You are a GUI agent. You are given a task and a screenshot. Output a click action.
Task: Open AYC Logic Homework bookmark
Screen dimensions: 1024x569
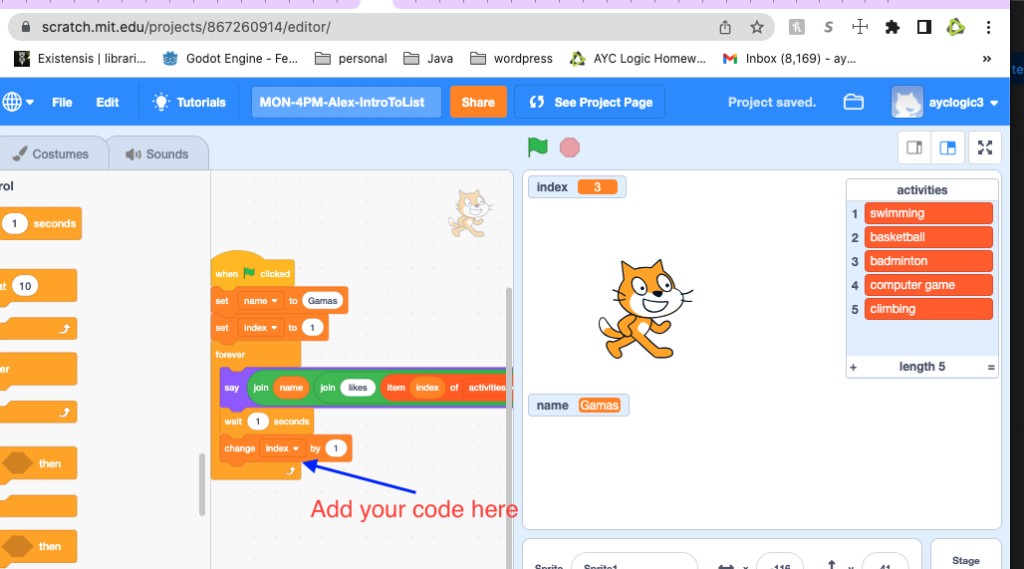[637, 59]
